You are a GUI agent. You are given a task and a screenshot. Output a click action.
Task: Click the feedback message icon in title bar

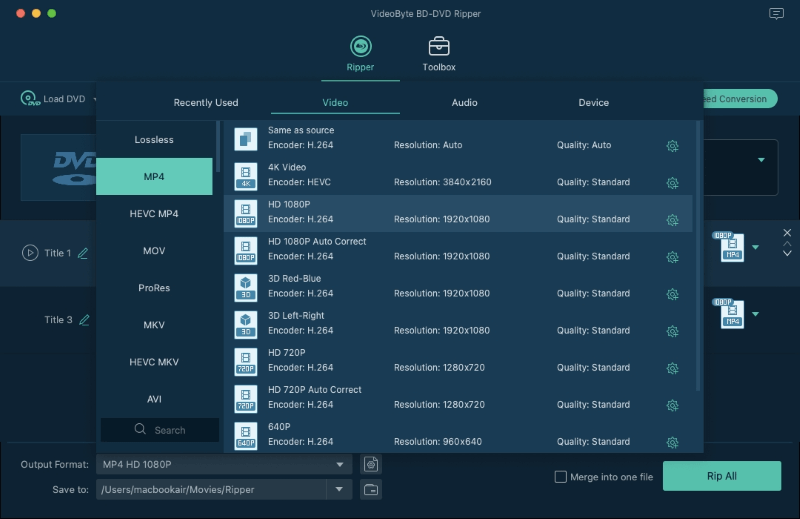(x=776, y=14)
